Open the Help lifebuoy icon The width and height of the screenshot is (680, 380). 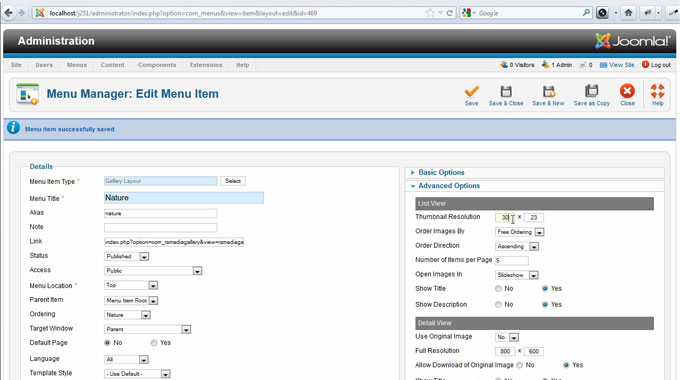[657, 91]
